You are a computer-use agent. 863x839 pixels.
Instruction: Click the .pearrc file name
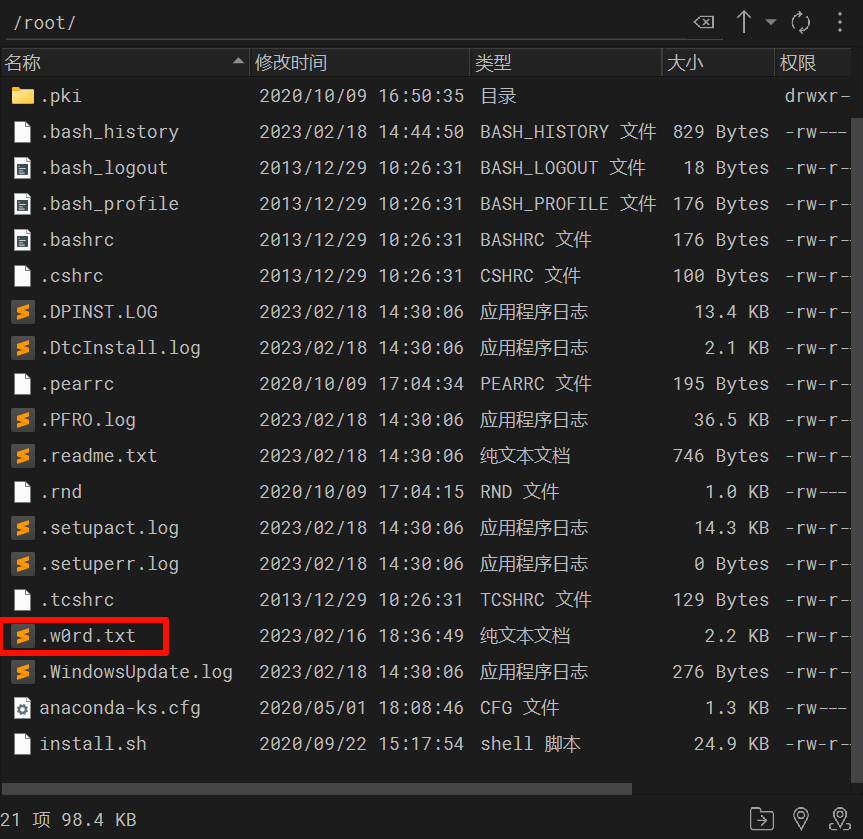click(78, 384)
